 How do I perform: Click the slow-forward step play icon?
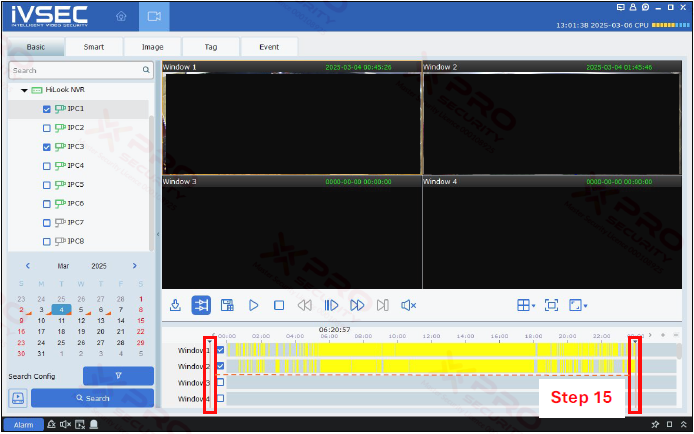(331, 305)
